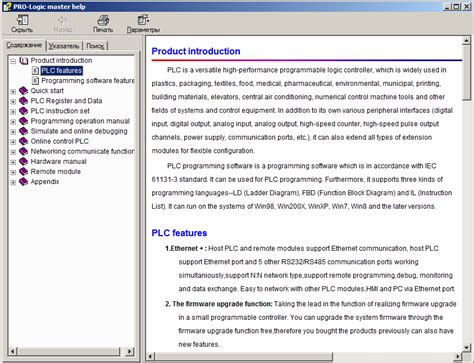The height and width of the screenshot is (363, 474).
Task: Click the page icon beside PLC features
Action: coord(35,71)
